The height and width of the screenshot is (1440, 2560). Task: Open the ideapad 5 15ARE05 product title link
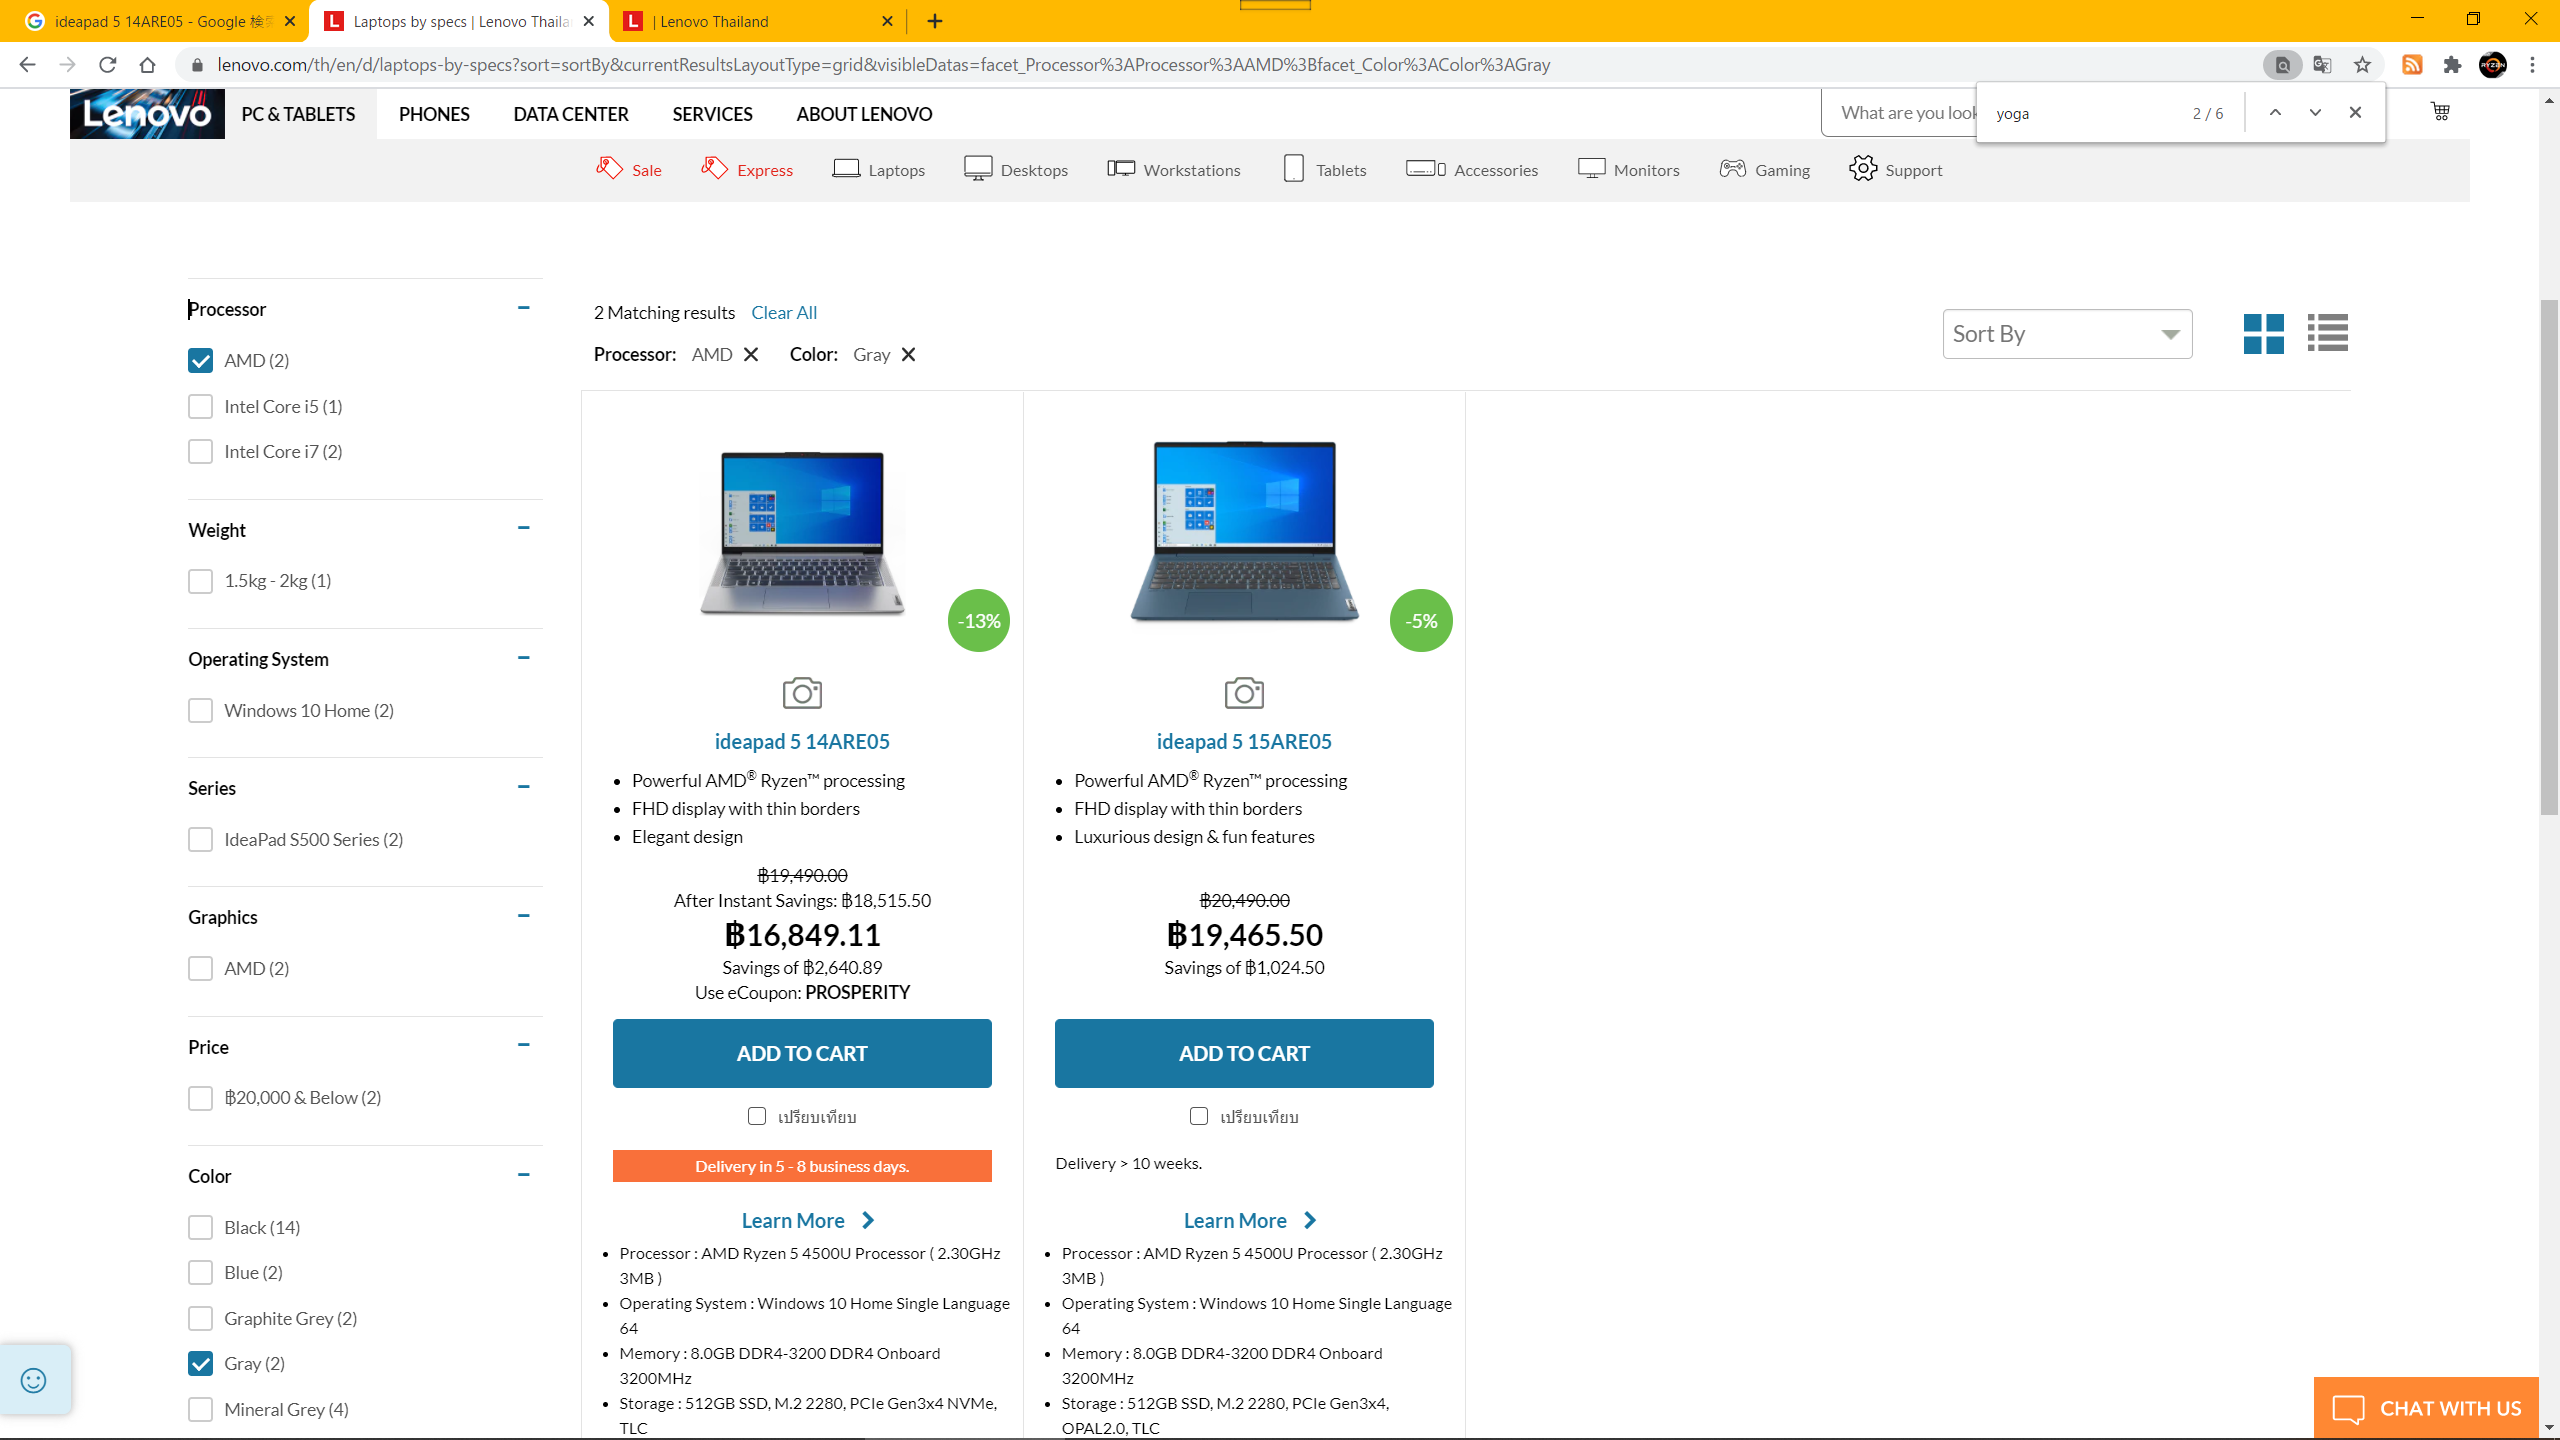(x=1244, y=742)
